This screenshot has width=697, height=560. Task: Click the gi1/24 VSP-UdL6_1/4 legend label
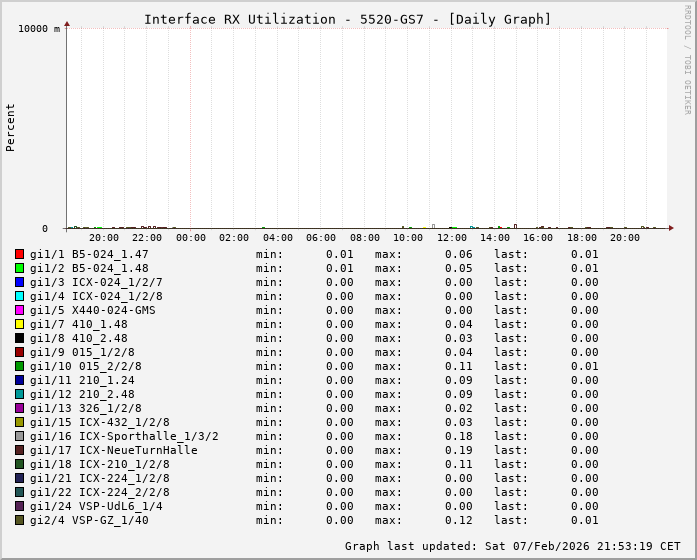[x=96, y=506]
